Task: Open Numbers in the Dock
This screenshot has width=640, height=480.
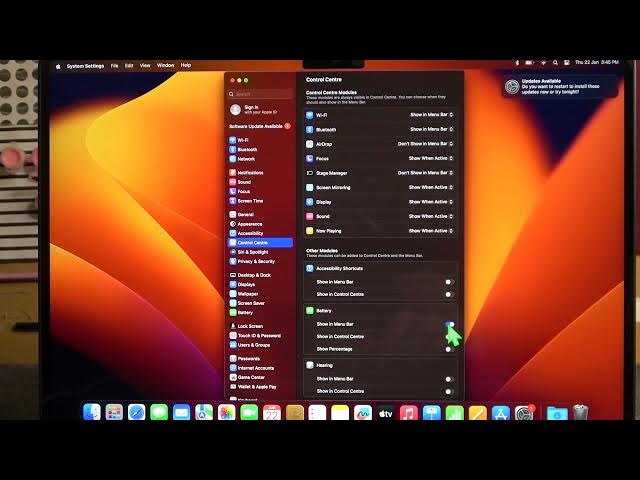Action: [455, 412]
